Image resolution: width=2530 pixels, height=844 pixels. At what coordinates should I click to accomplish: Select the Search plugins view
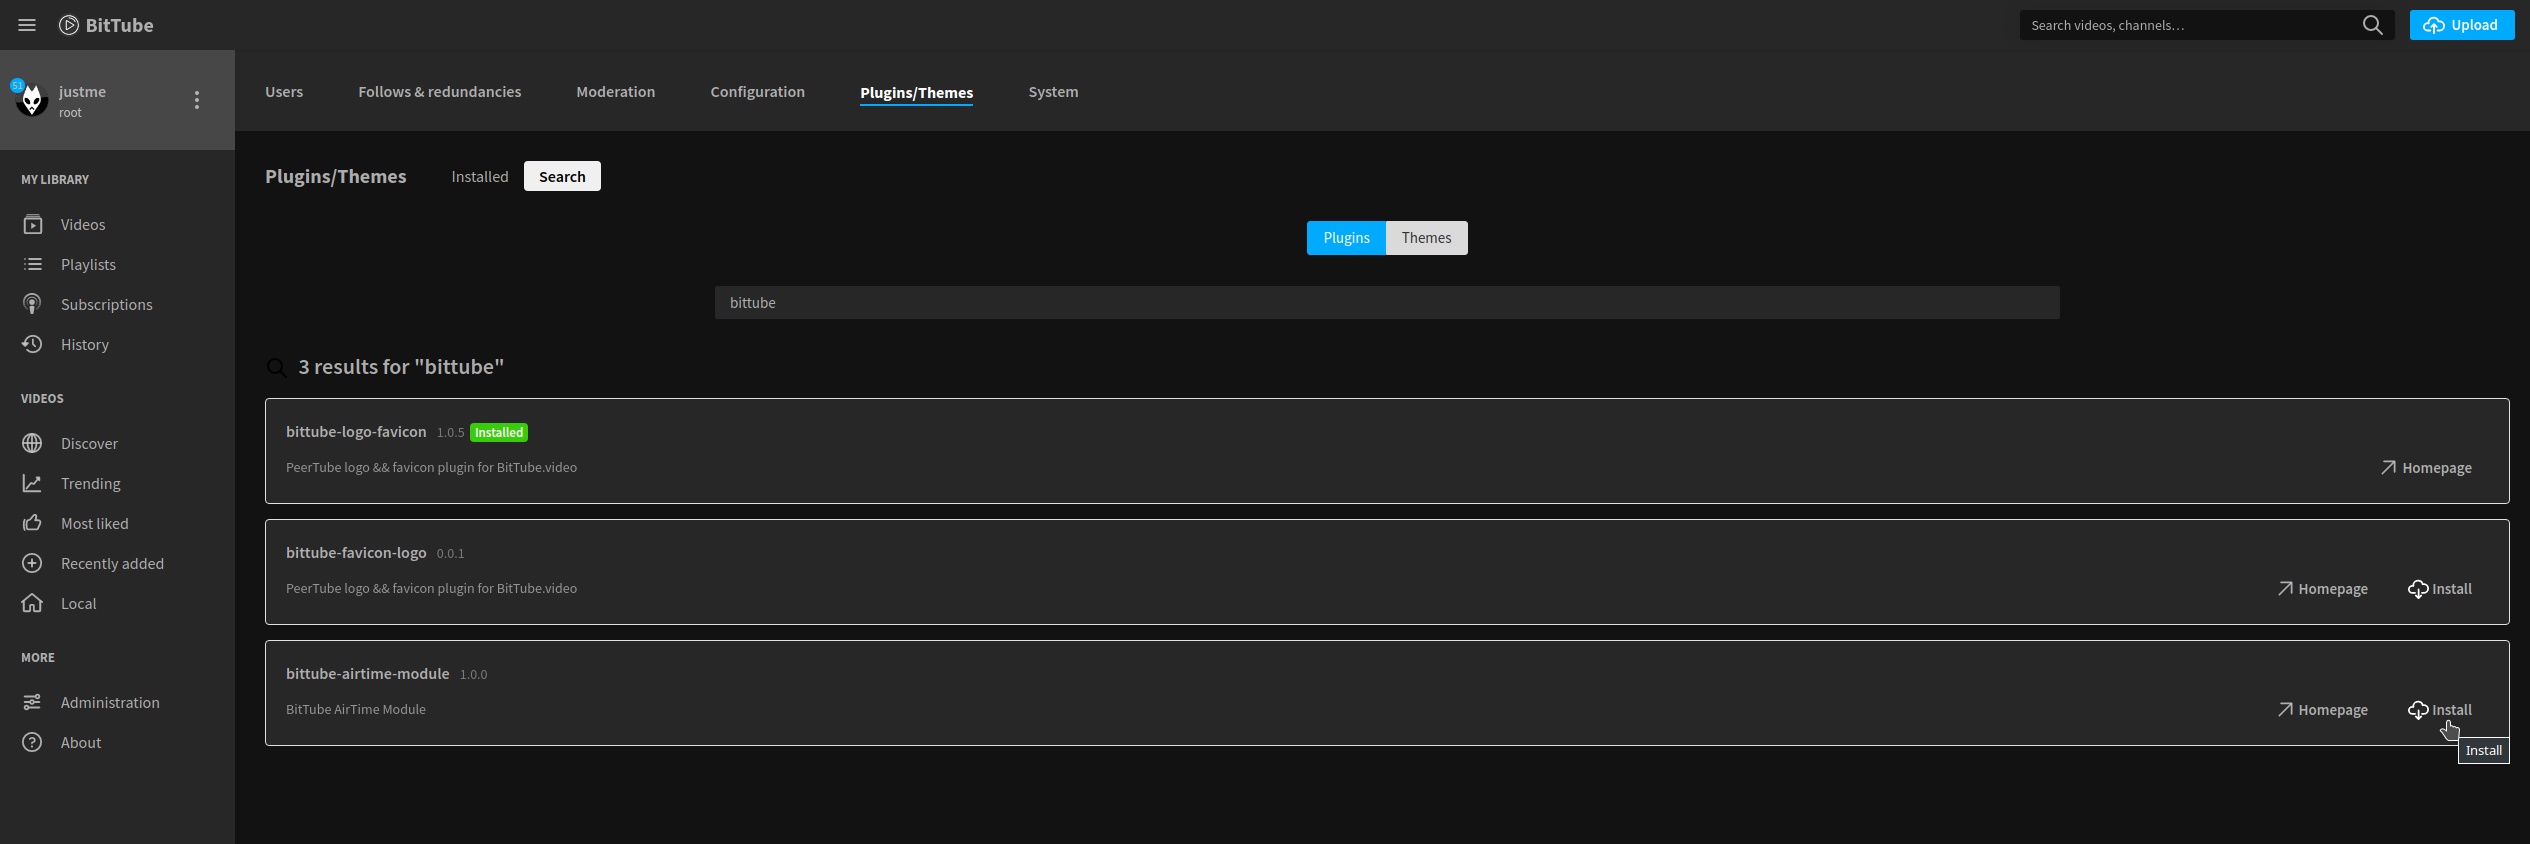pyautogui.click(x=562, y=176)
